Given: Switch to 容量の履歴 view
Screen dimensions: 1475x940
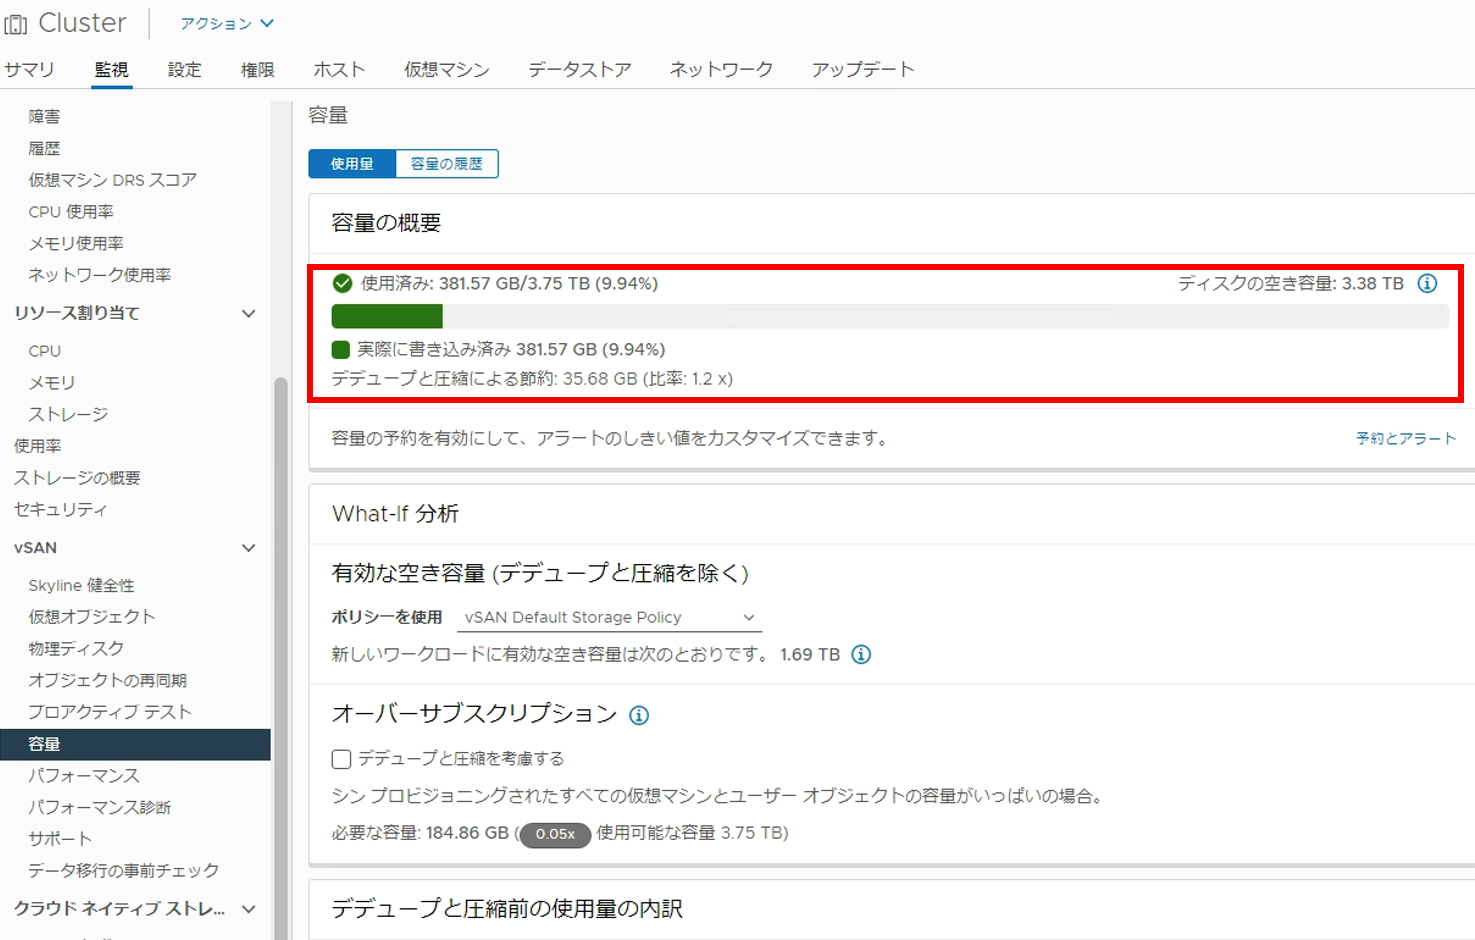Looking at the screenshot, I should (x=447, y=164).
